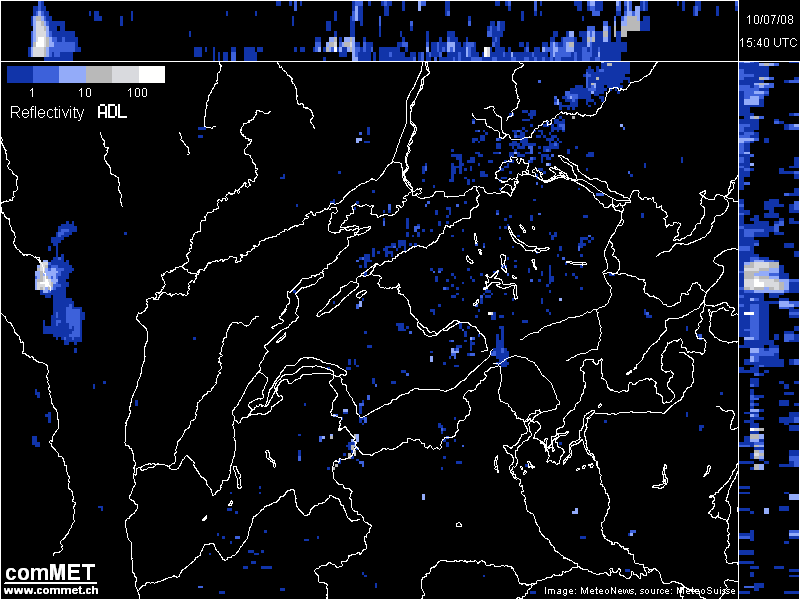Click the date 10/07/08

coord(770,20)
